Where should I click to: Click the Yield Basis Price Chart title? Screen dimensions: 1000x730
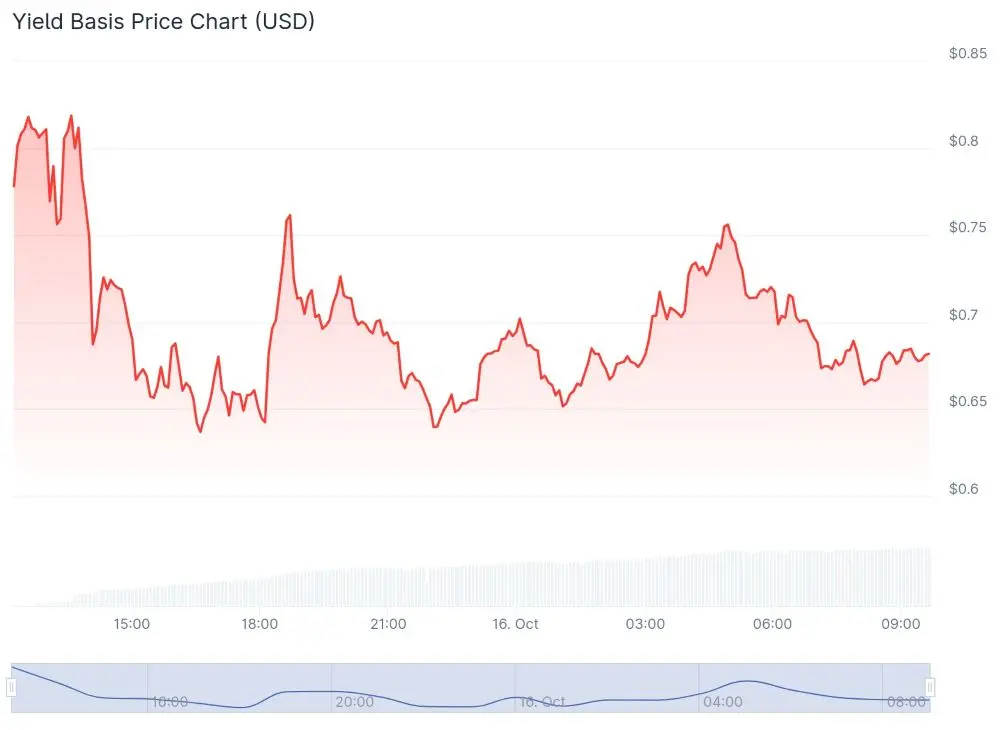[163, 21]
